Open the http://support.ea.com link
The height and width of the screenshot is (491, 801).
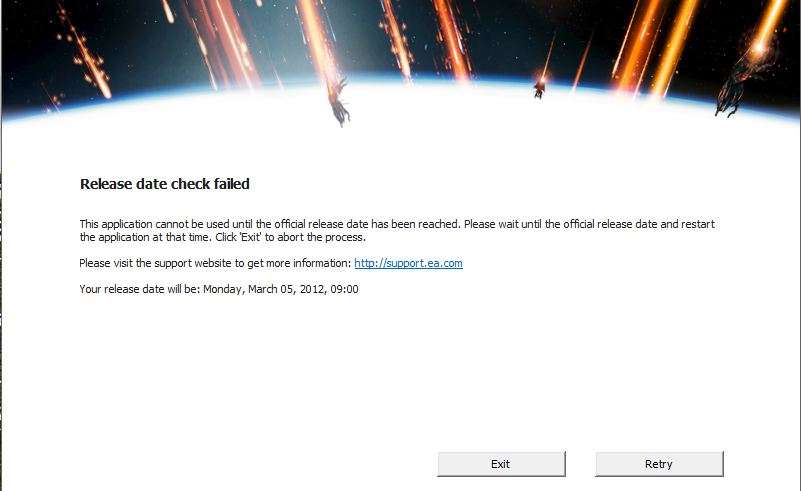(x=408, y=263)
